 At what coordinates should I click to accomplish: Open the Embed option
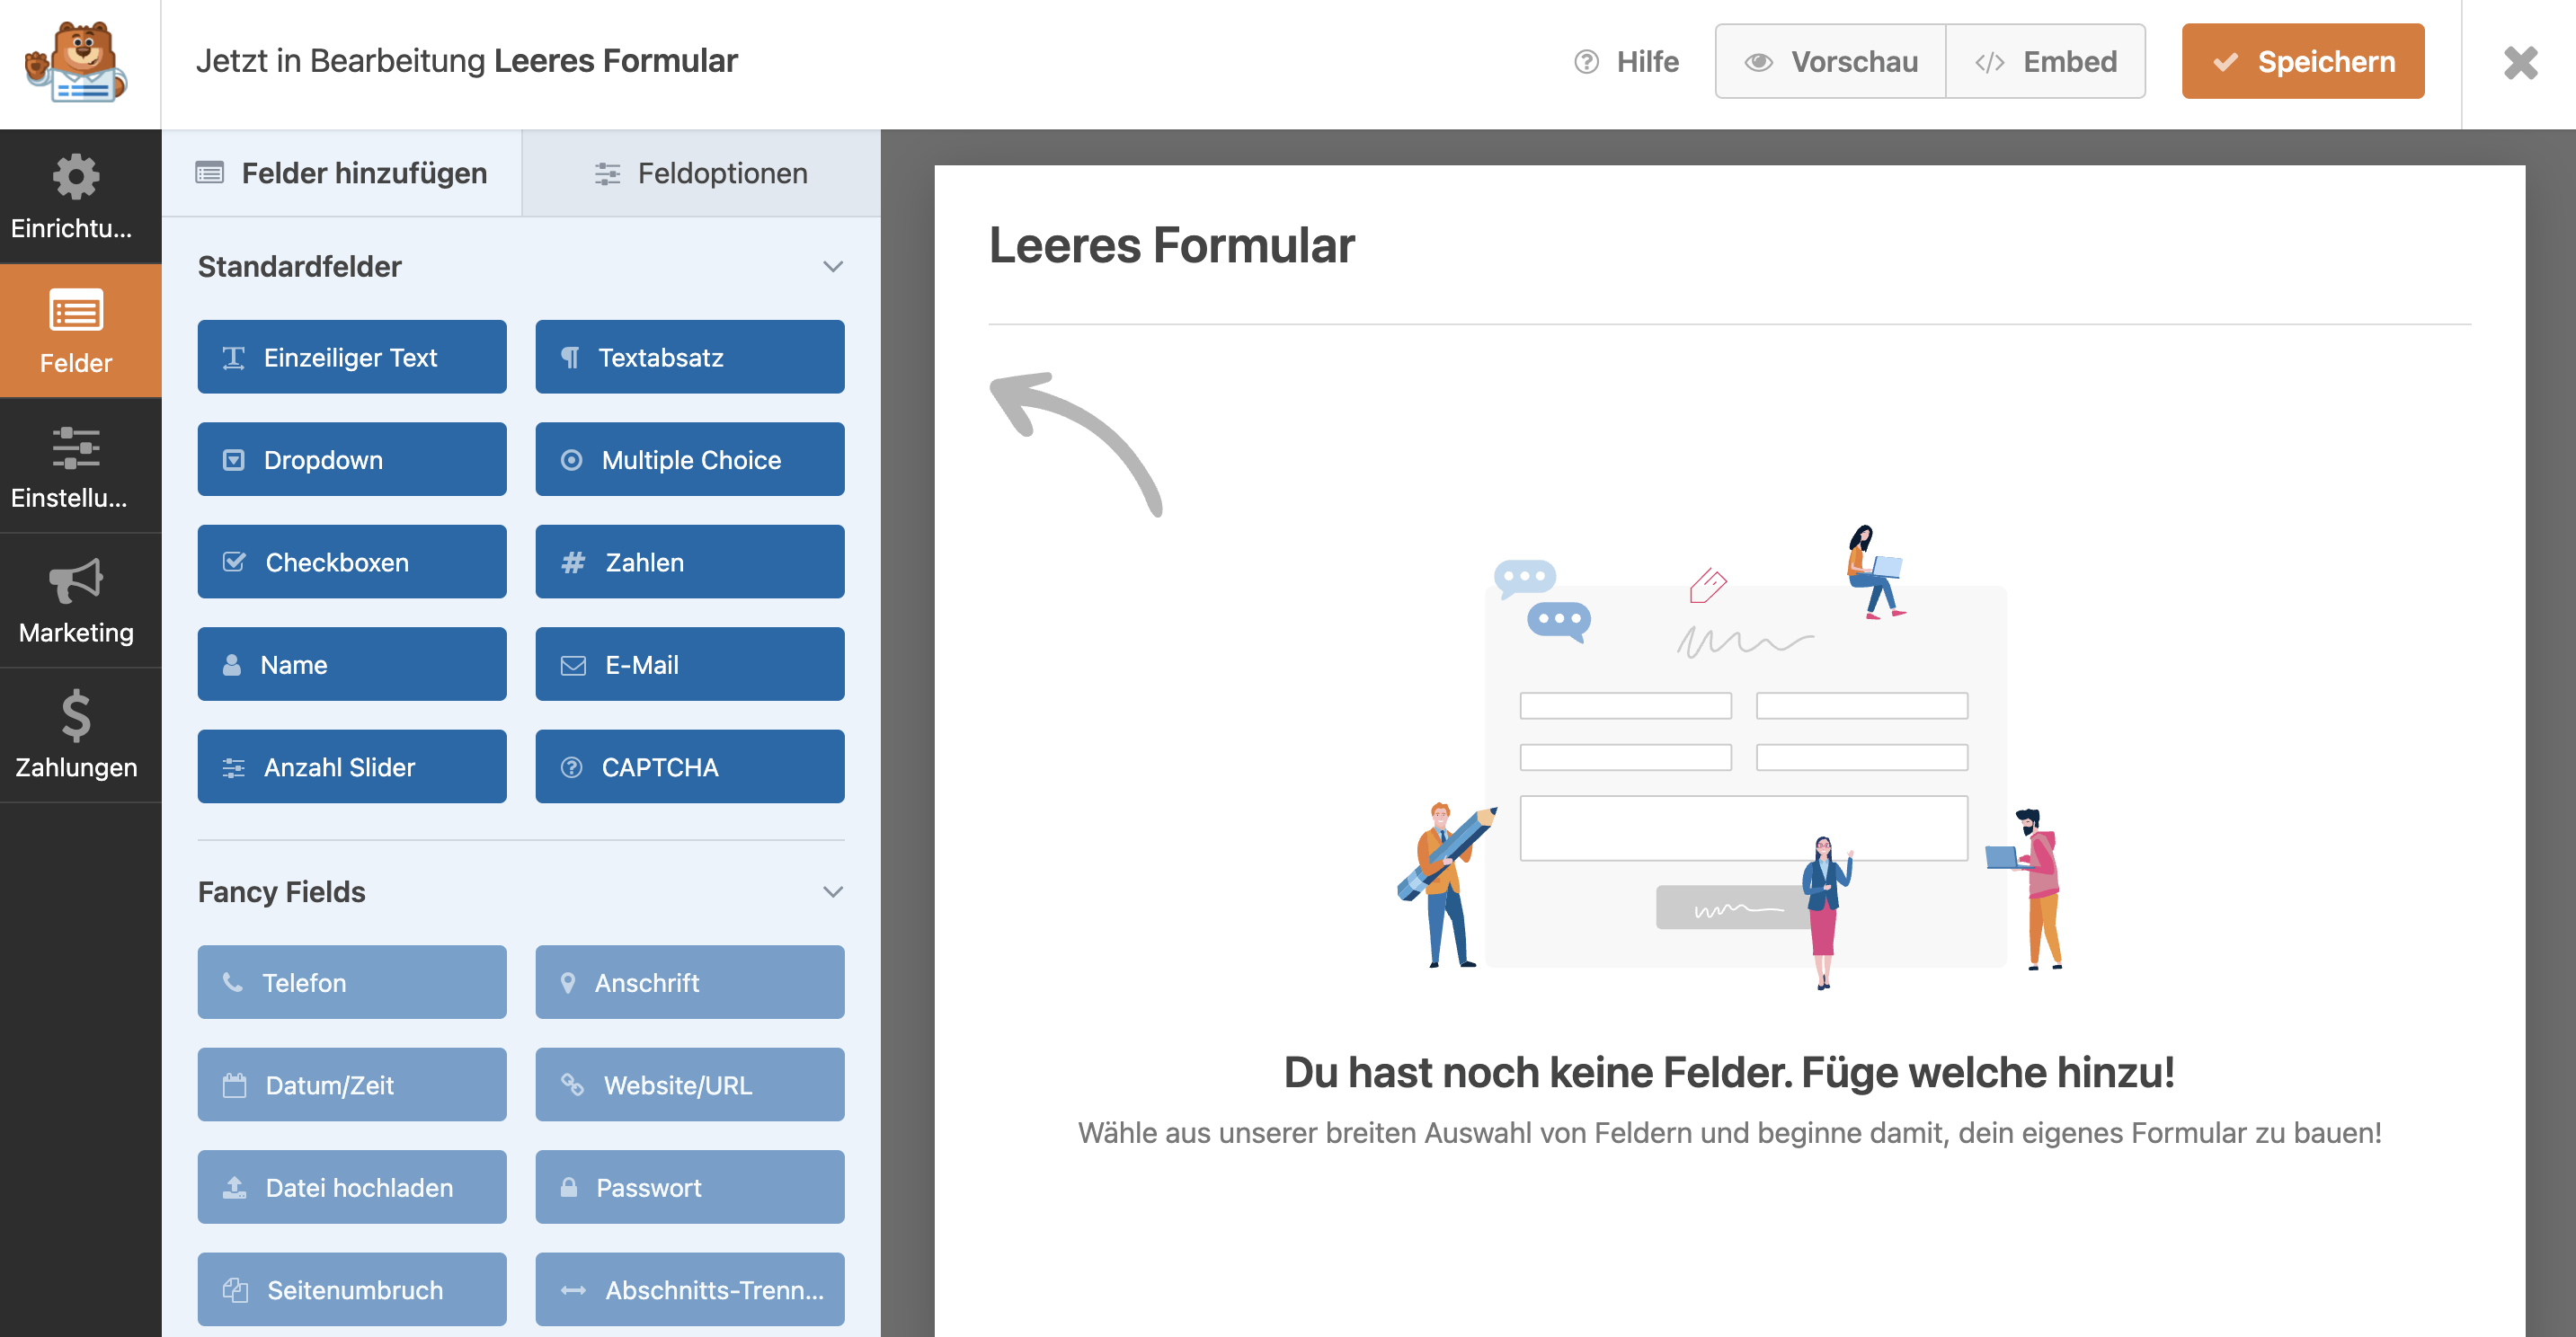[x=2045, y=62]
